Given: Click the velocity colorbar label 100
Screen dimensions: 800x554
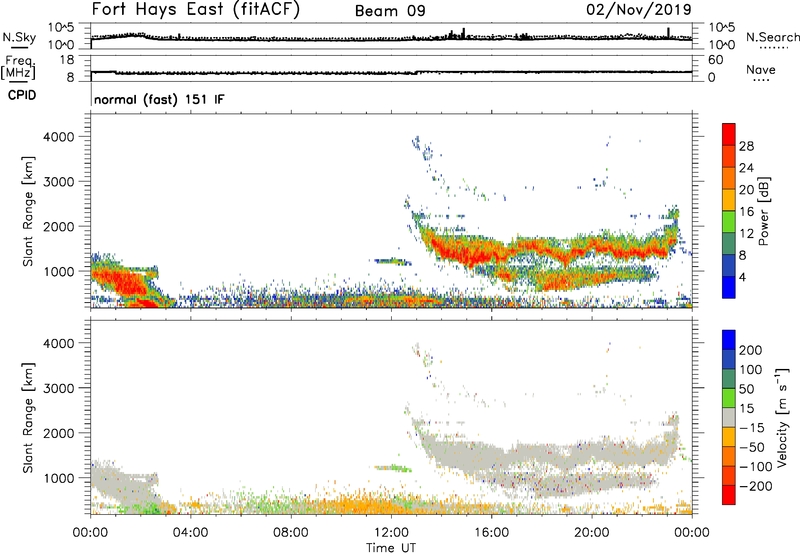Looking at the screenshot, I should tap(751, 370).
